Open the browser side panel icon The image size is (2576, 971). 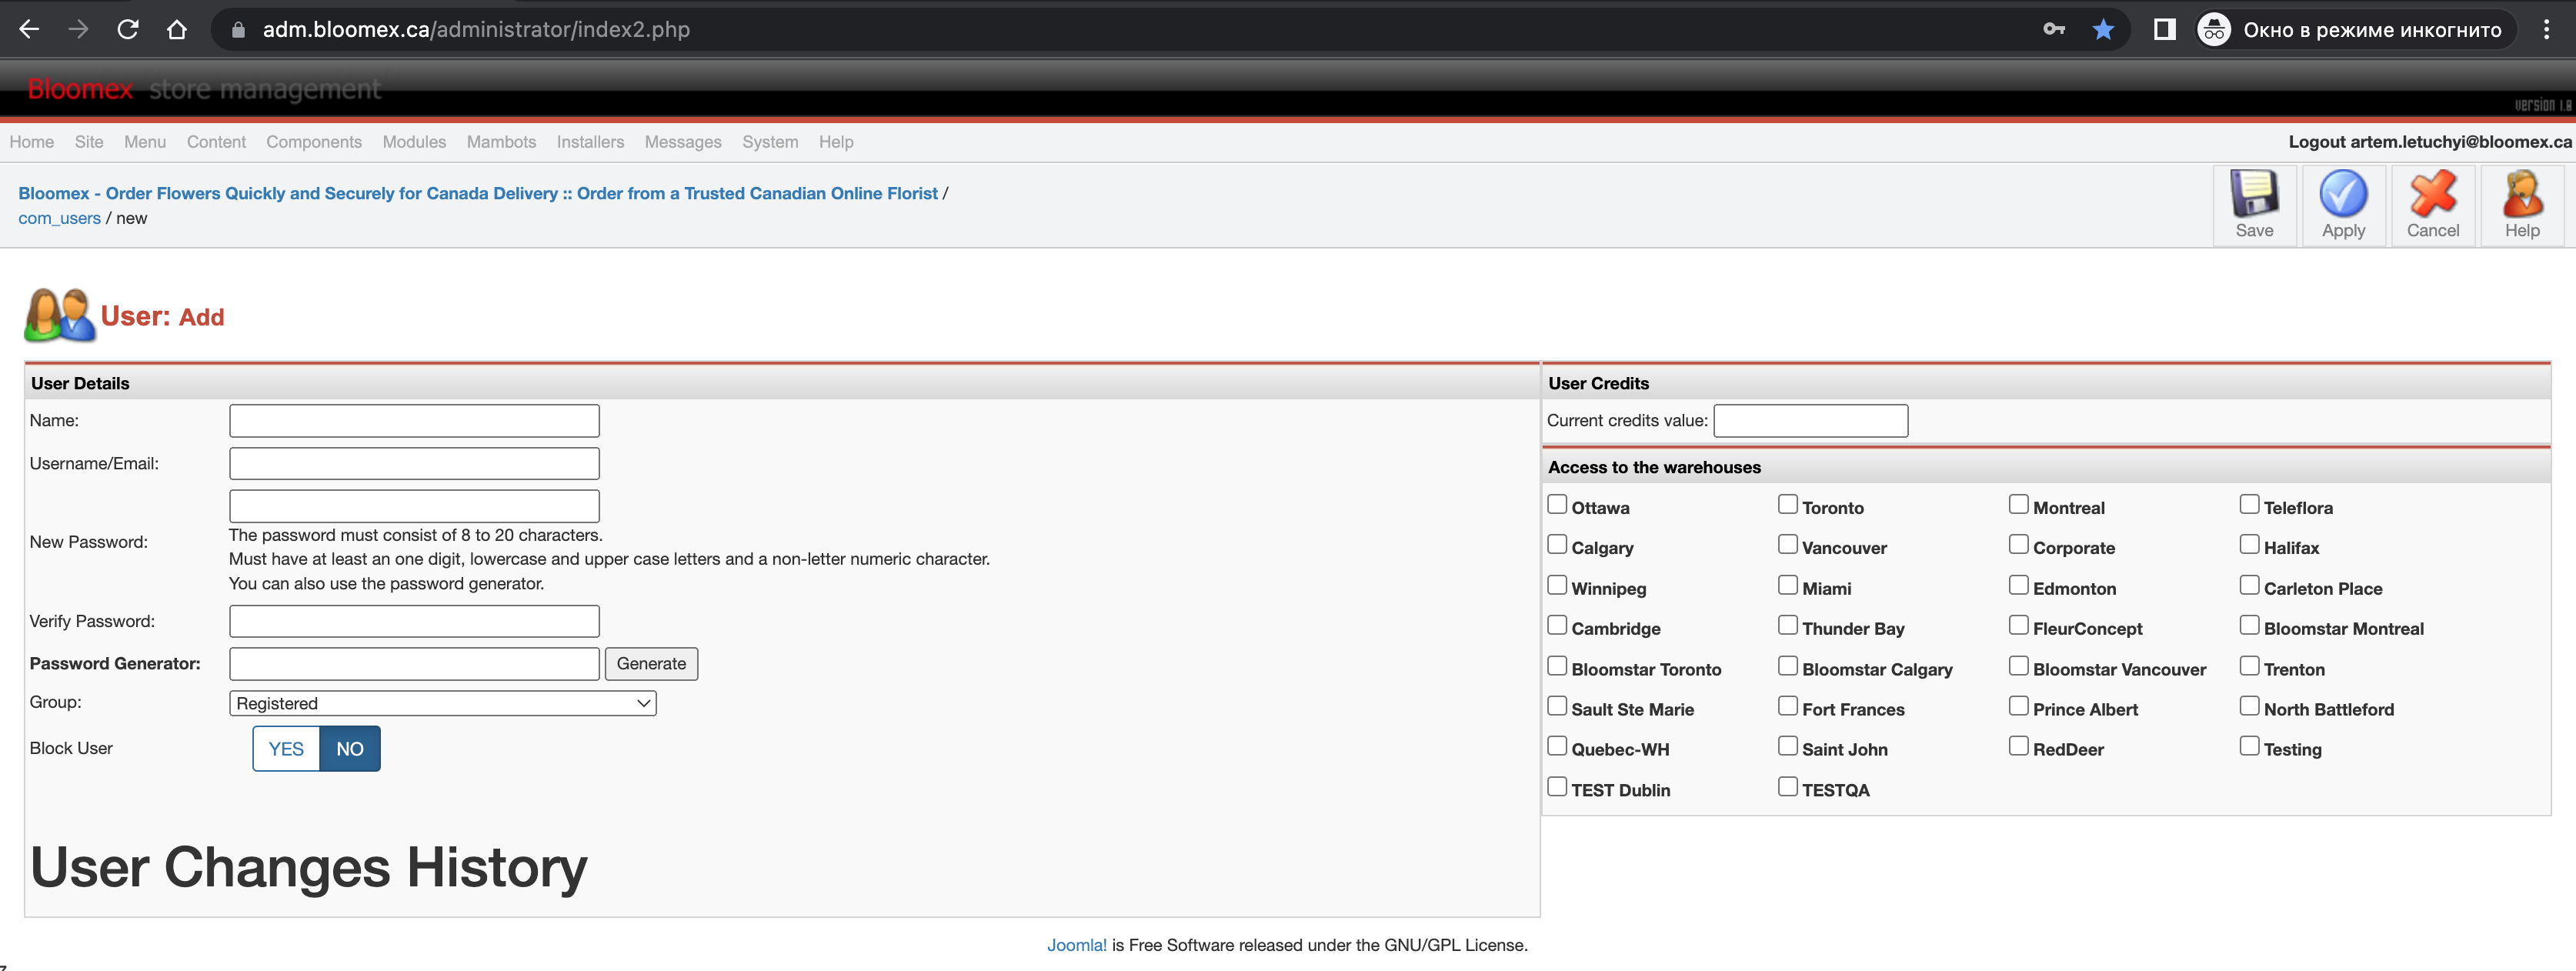[2164, 30]
